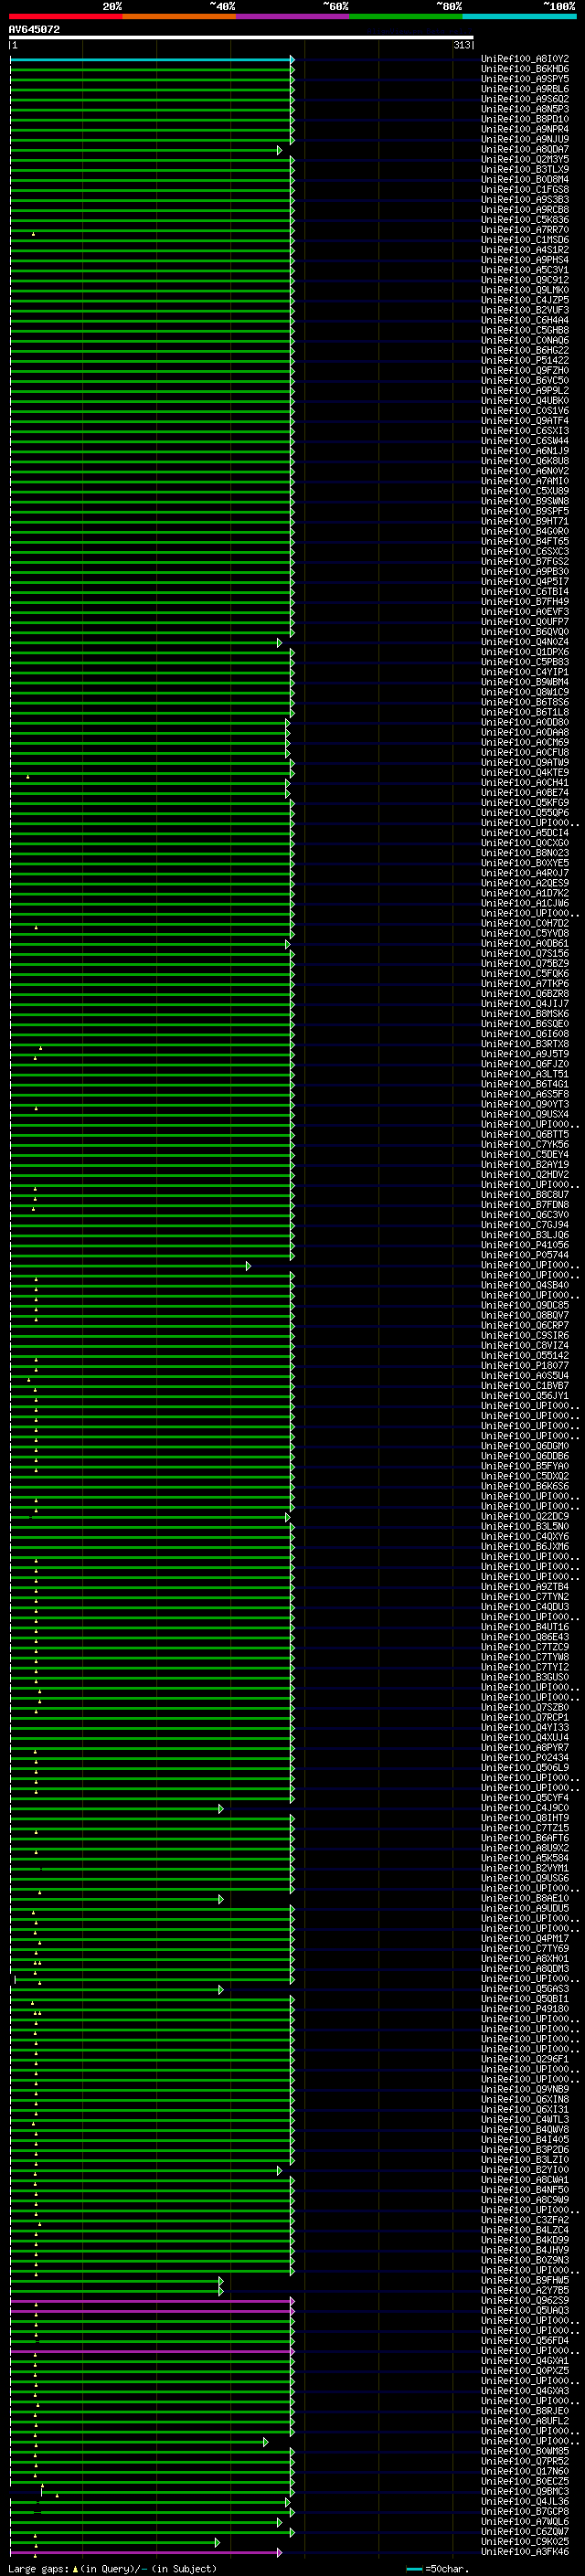Select hit UniRef100_Q8BQV7

coord(525,1316)
